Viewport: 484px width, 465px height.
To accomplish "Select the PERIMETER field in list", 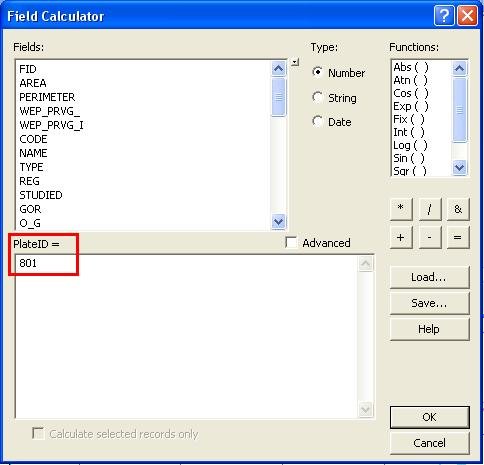I will 47,97.
